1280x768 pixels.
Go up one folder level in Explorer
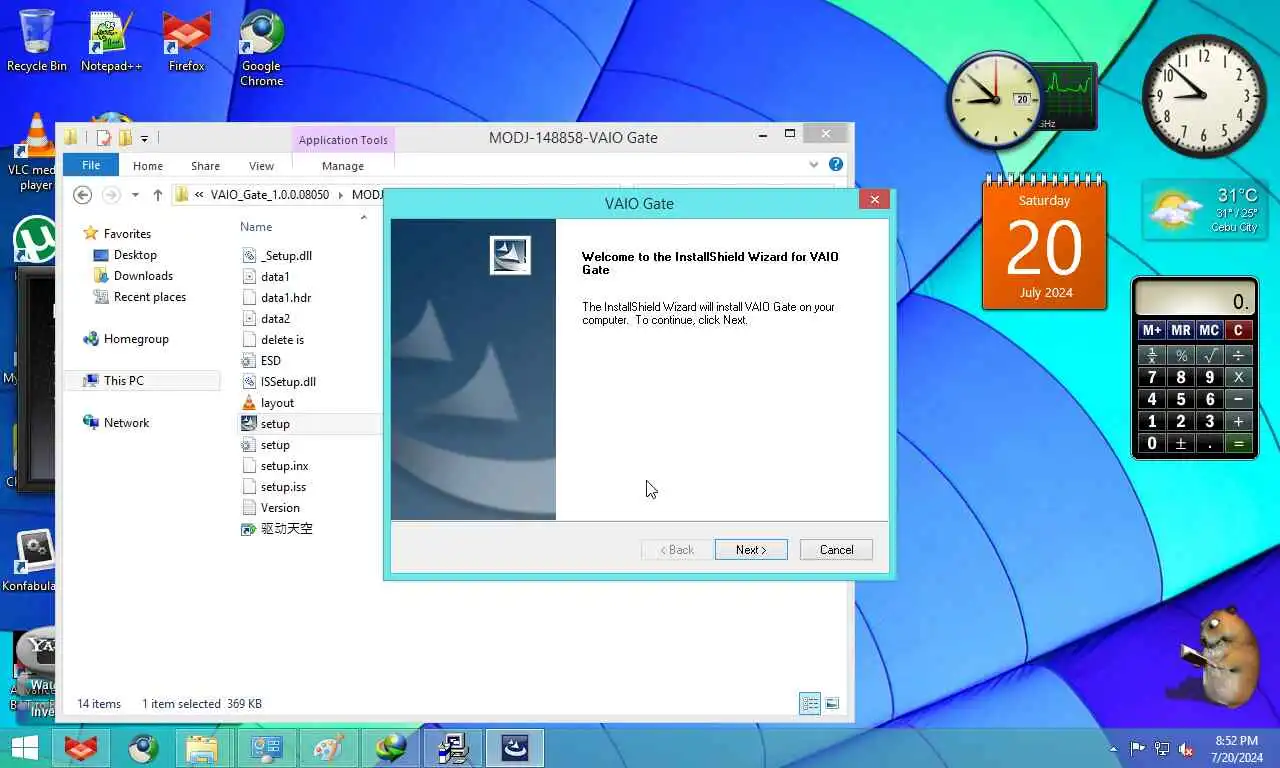pyautogui.click(x=158, y=195)
